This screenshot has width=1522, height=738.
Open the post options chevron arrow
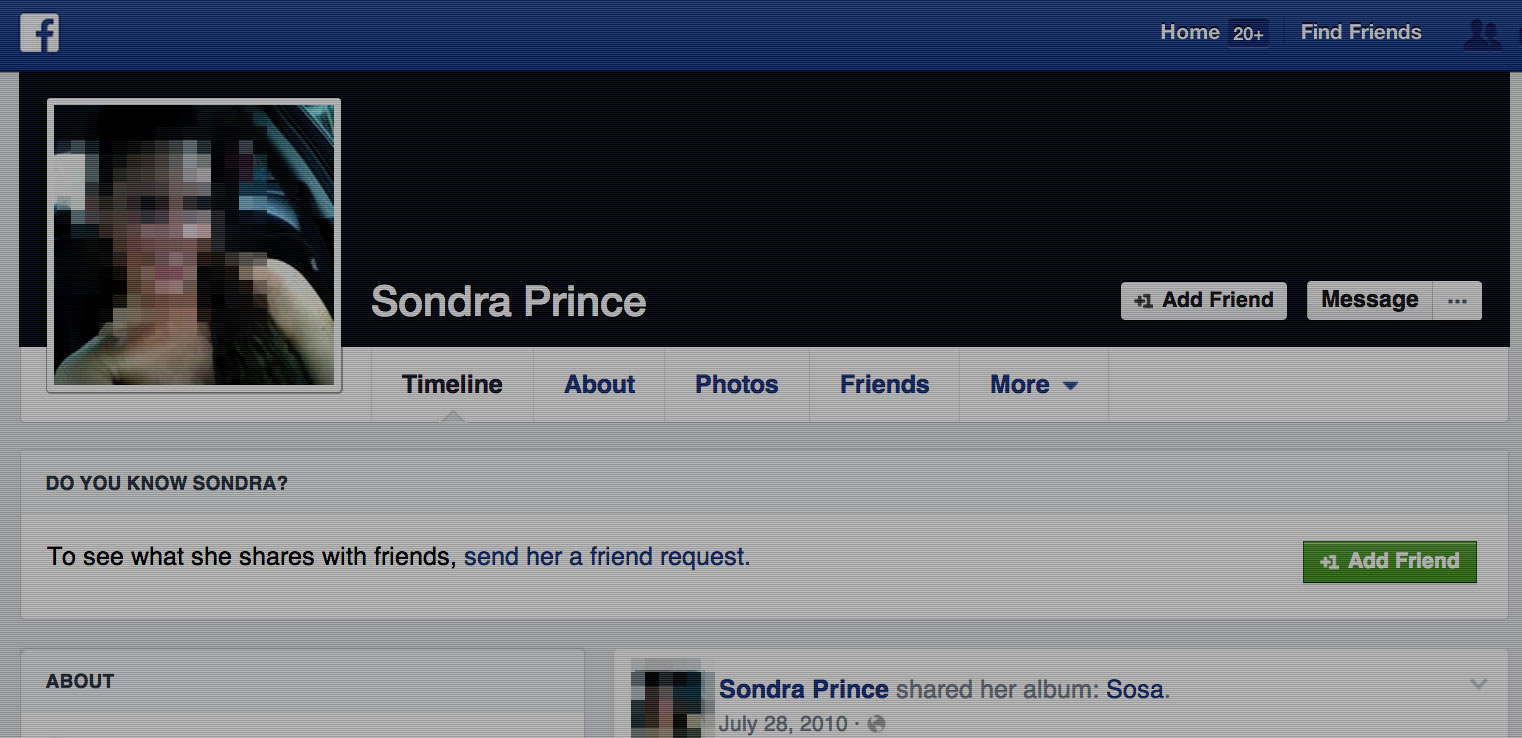pos(1478,685)
